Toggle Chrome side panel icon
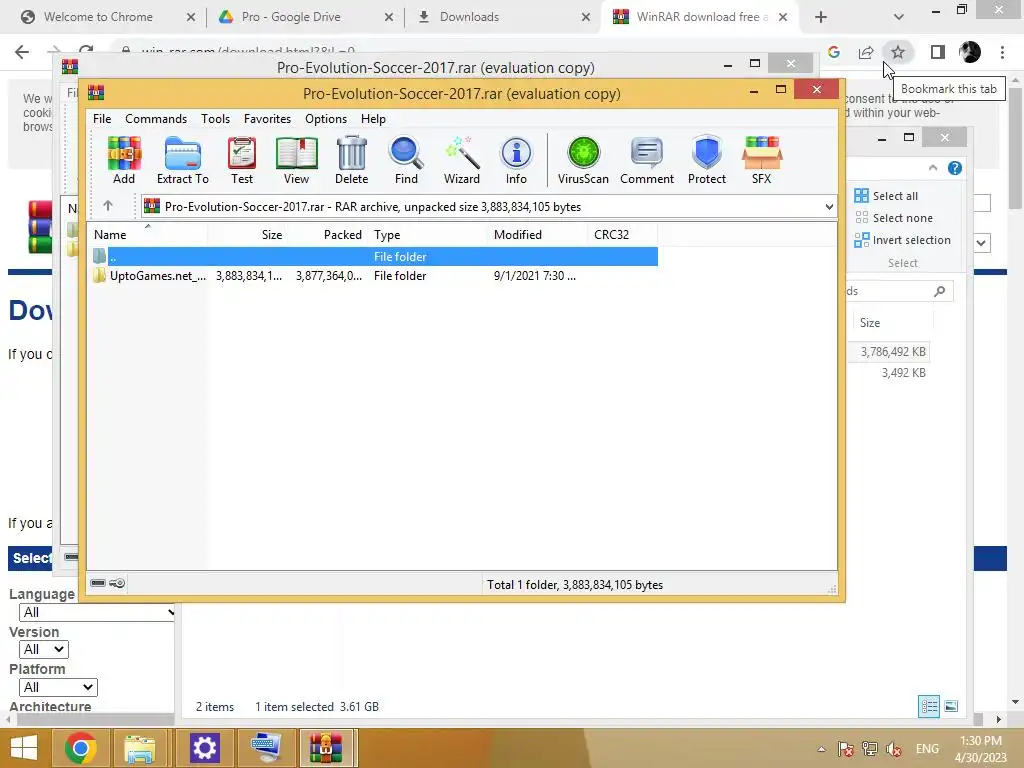This screenshot has width=1024, height=768. (938, 52)
